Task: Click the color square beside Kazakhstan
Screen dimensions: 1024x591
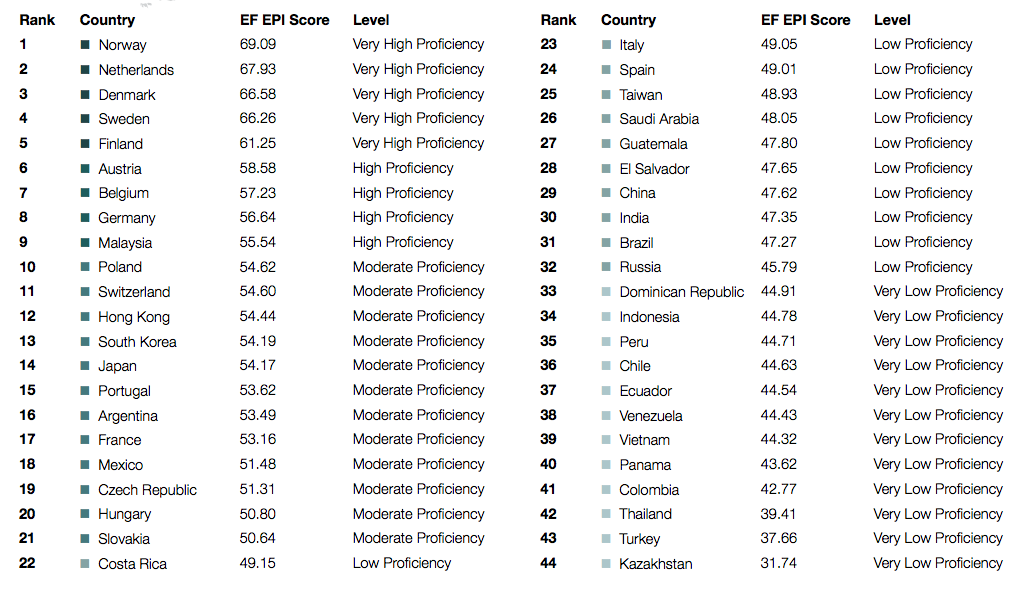Action: [606, 564]
